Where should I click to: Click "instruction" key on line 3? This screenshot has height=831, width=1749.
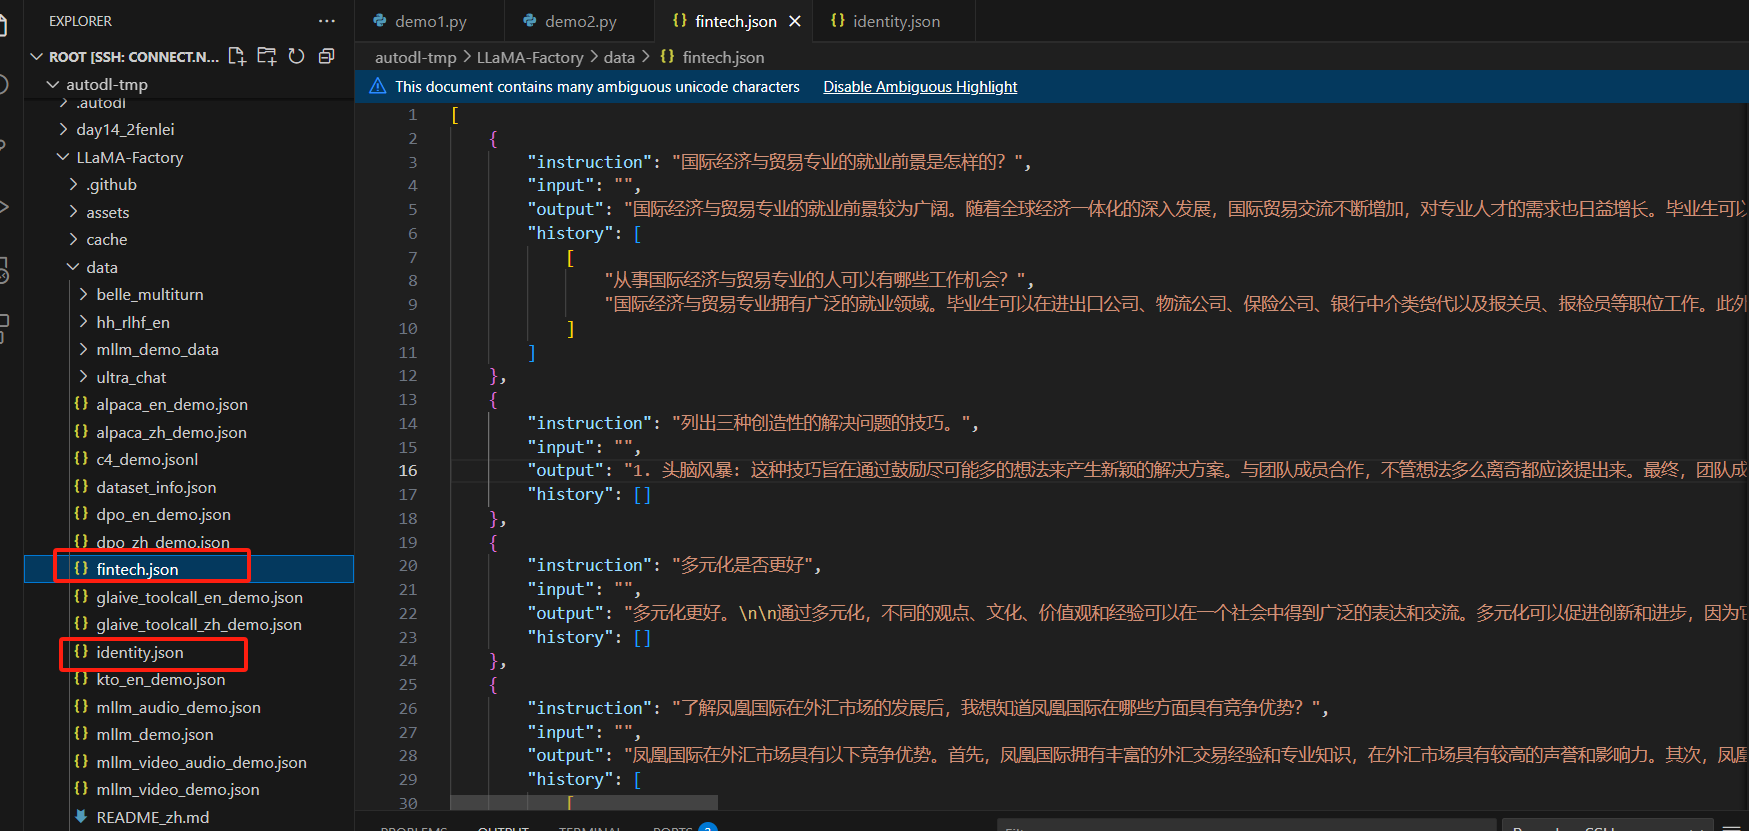coord(591,162)
